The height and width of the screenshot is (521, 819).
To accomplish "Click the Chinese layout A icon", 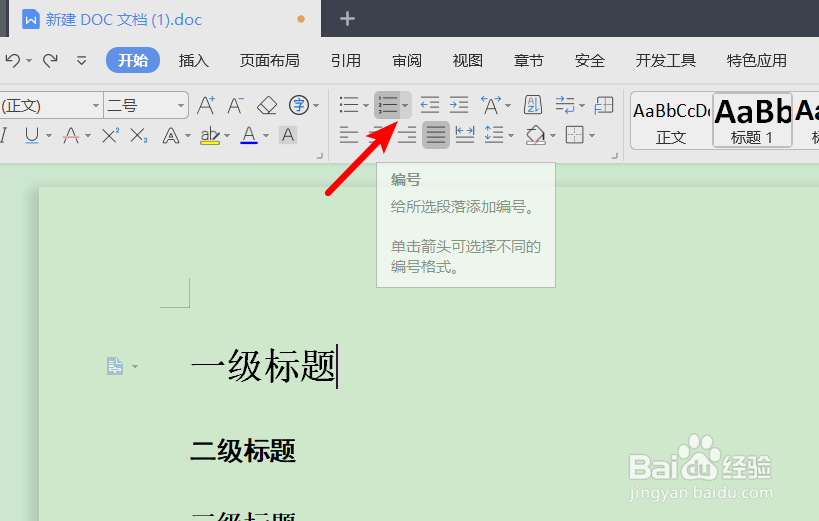I will (x=491, y=105).
